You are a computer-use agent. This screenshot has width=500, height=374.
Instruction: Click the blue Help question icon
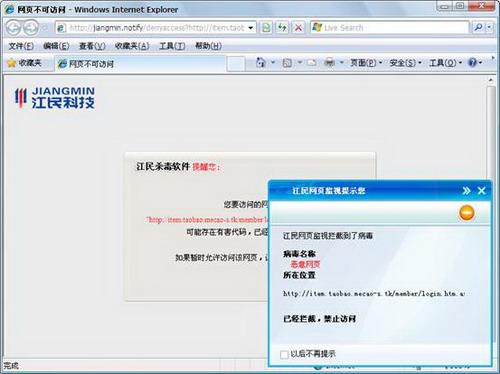[472, 62]
